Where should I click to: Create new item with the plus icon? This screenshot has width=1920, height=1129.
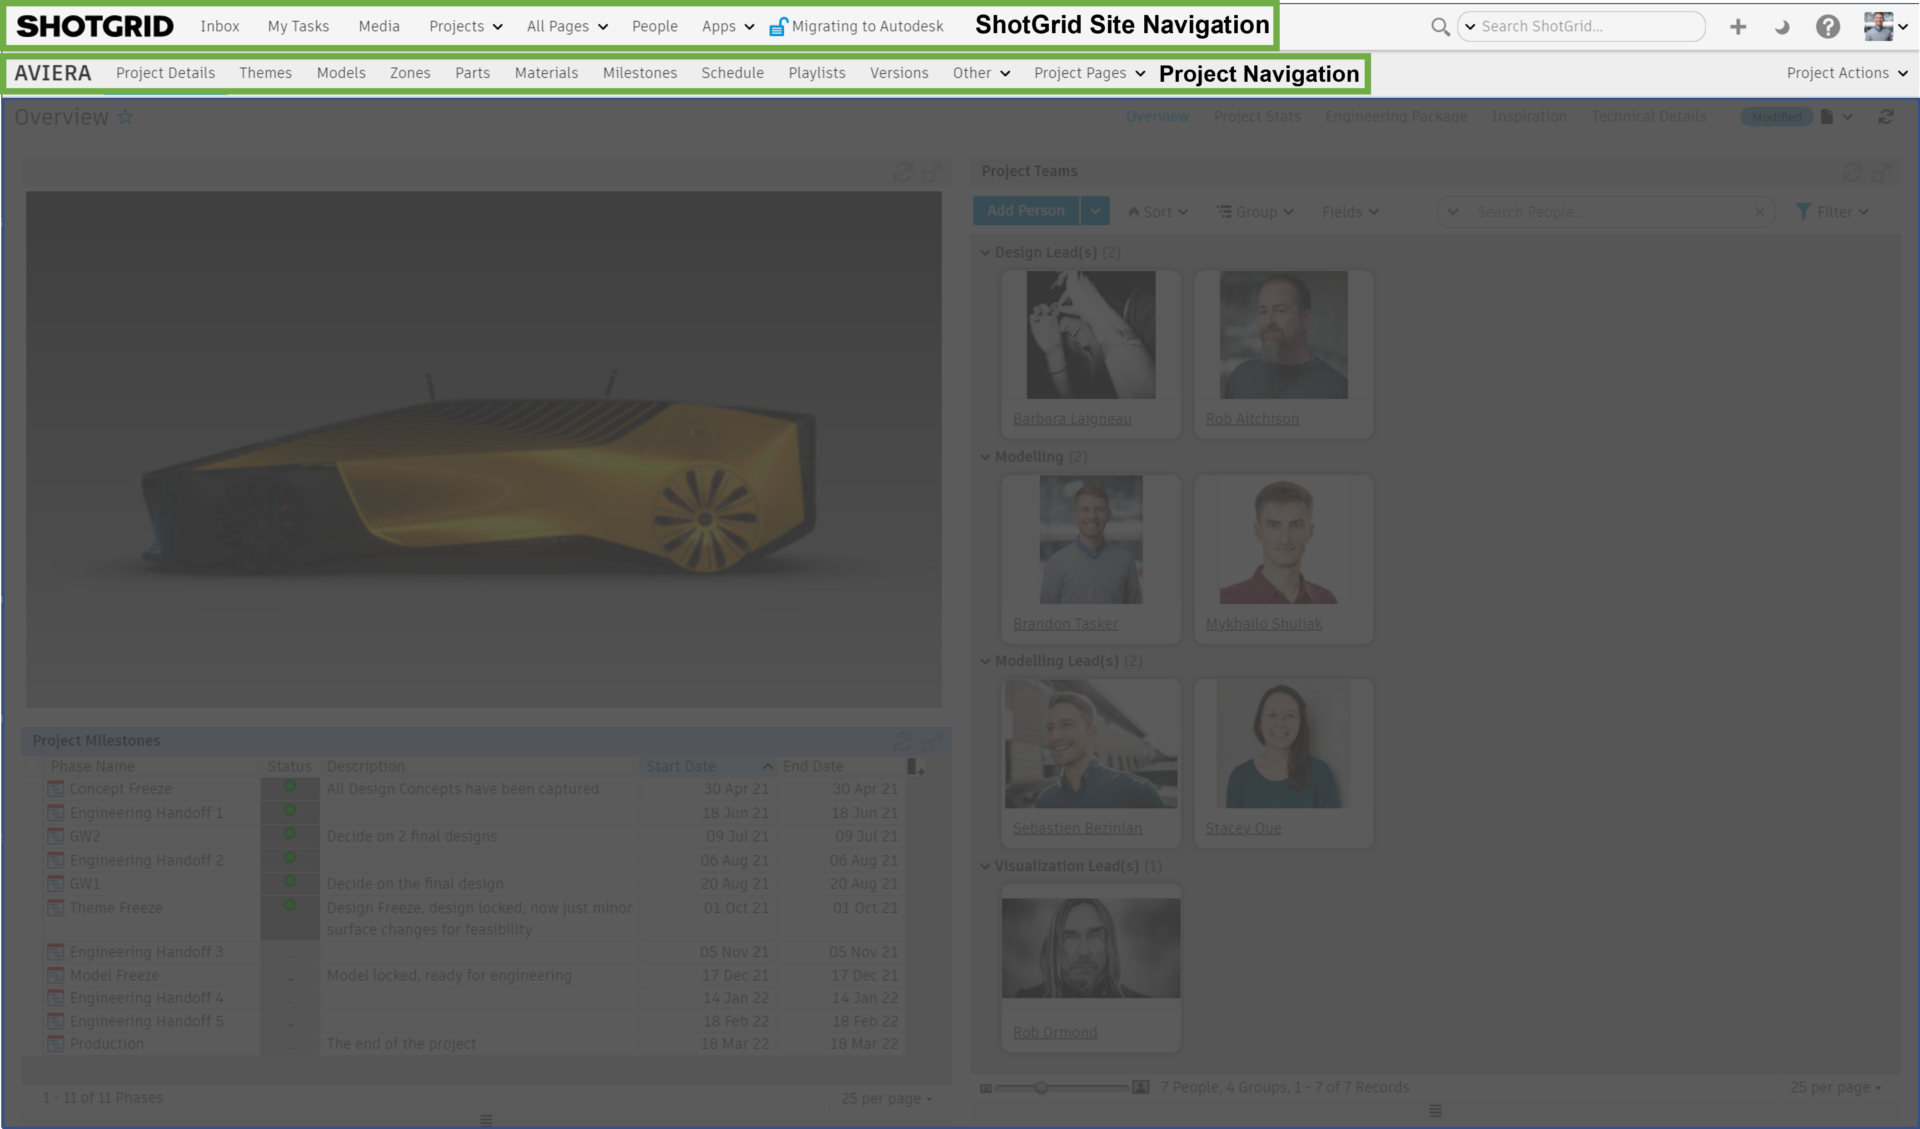point(1738,27)
